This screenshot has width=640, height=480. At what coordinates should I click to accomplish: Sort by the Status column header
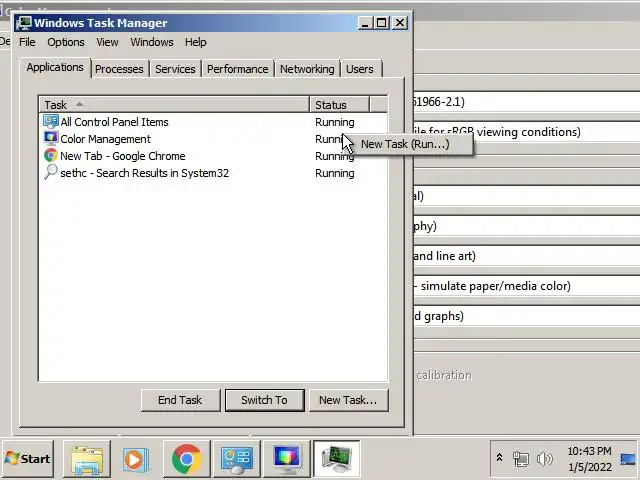[x=339, y=104]
